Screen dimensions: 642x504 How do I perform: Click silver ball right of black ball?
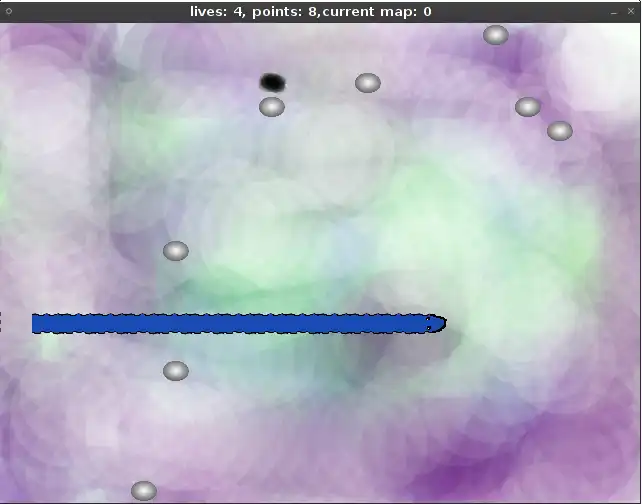click(x=368, y=83)
